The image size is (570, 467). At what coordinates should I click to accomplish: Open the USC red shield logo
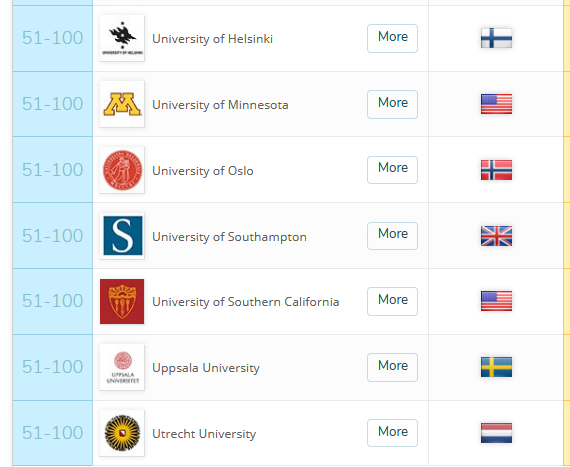click(x=122, y=301)
